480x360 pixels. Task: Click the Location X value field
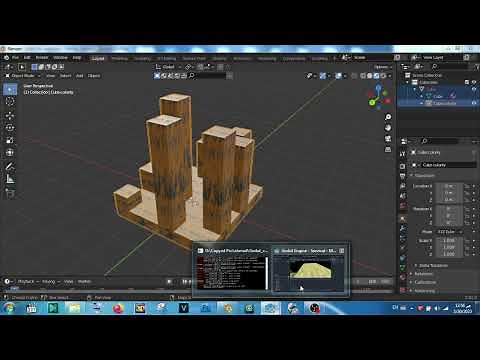click(x=449, y=186)
